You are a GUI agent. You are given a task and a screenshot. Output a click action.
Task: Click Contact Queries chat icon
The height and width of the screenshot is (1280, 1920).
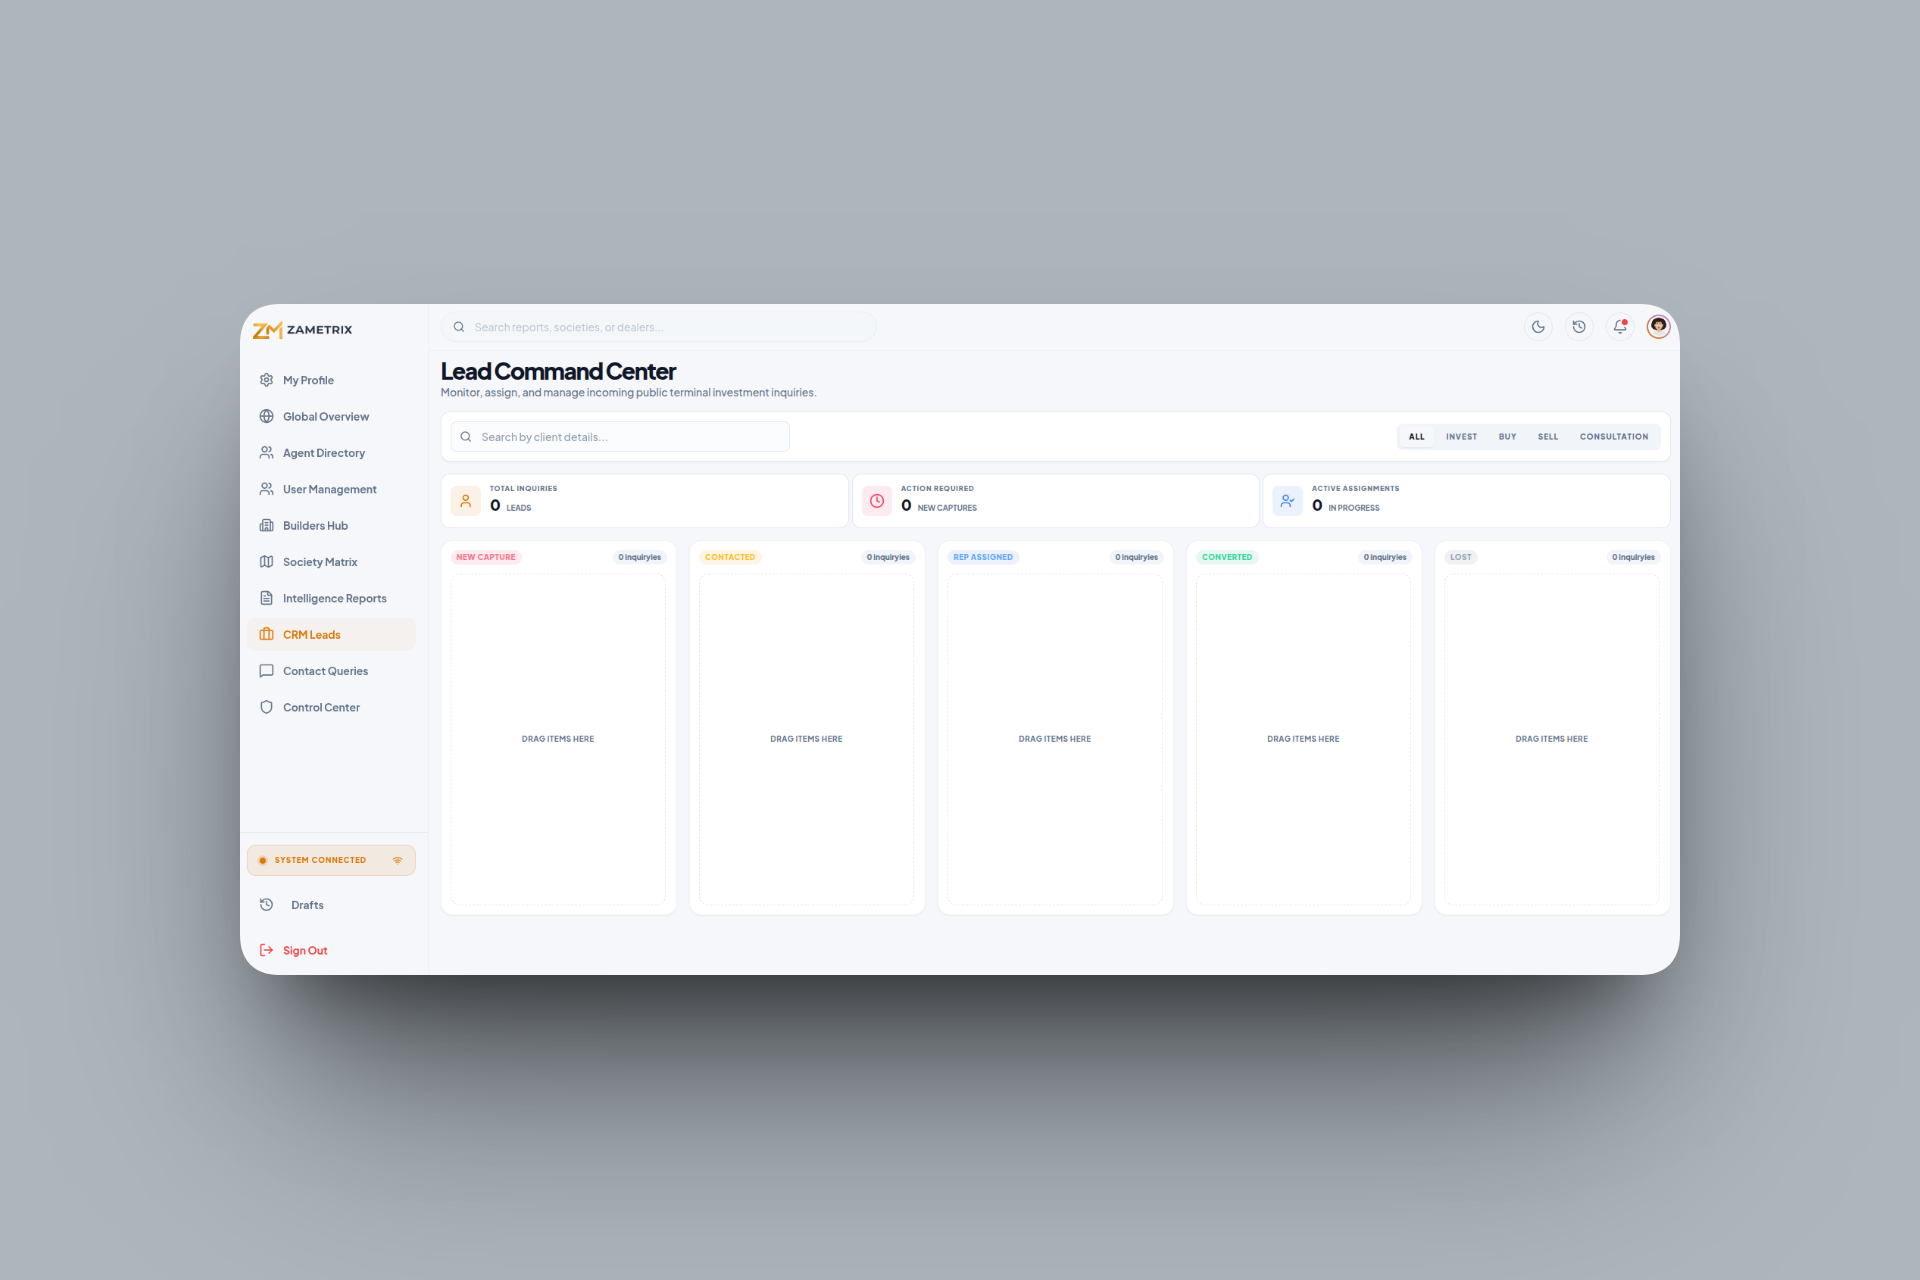(x=266, y=671)
